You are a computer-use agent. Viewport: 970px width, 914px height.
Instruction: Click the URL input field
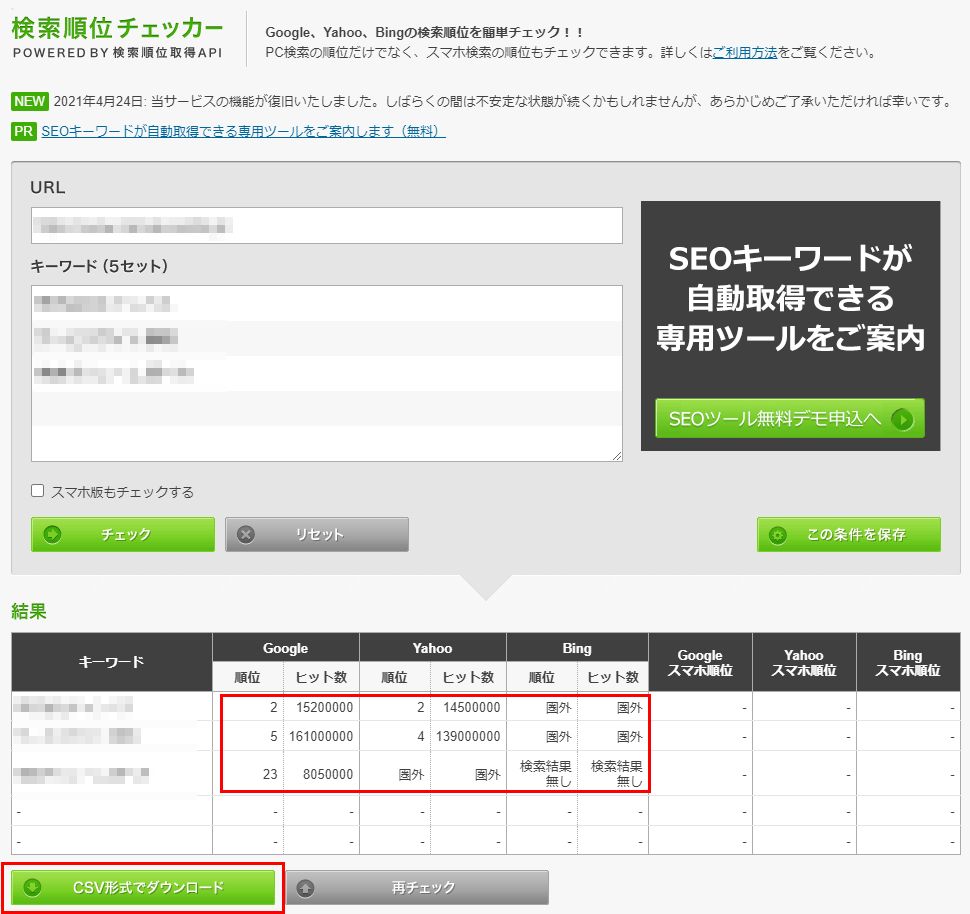tap(327, 226)
